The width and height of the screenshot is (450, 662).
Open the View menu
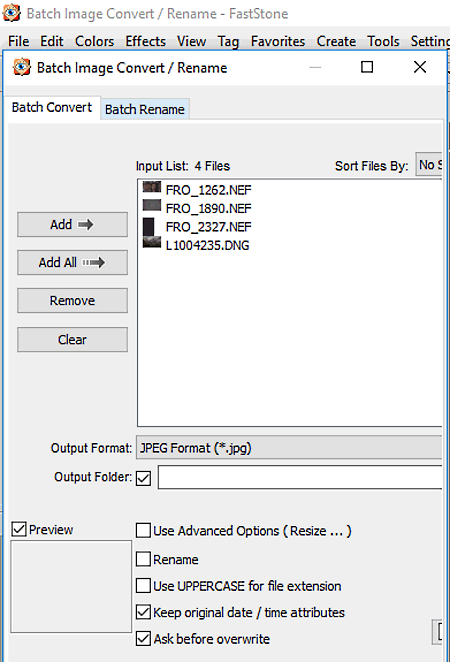pyautogui.click(x=192, y=41)
